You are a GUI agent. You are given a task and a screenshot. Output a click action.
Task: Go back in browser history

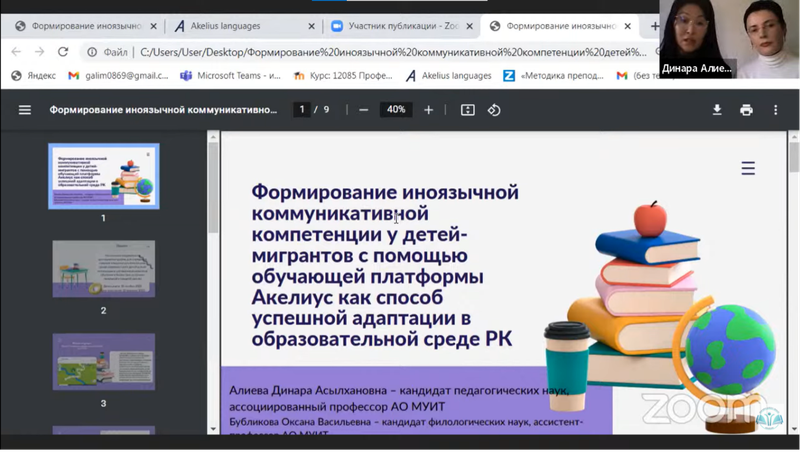[x=16, y=52]
